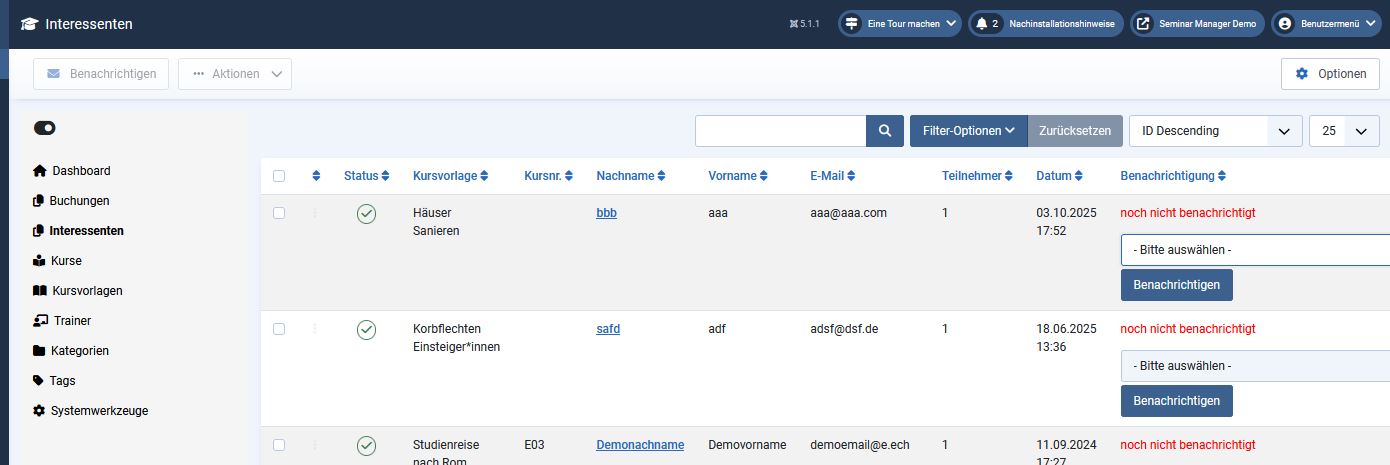Click green status checkmark for bbb row

tap(366, 214)
